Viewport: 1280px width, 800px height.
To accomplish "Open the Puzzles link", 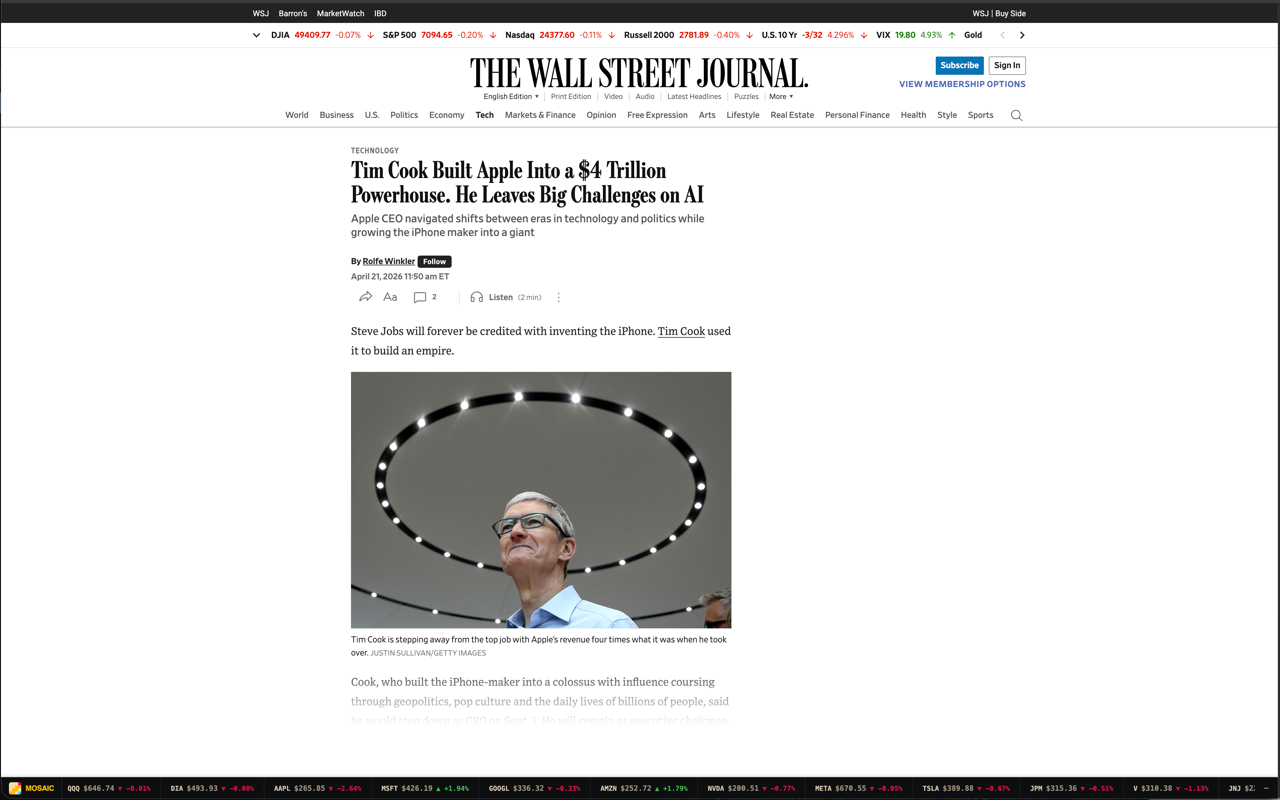I will pyautogui.click(x=746, y=97).
